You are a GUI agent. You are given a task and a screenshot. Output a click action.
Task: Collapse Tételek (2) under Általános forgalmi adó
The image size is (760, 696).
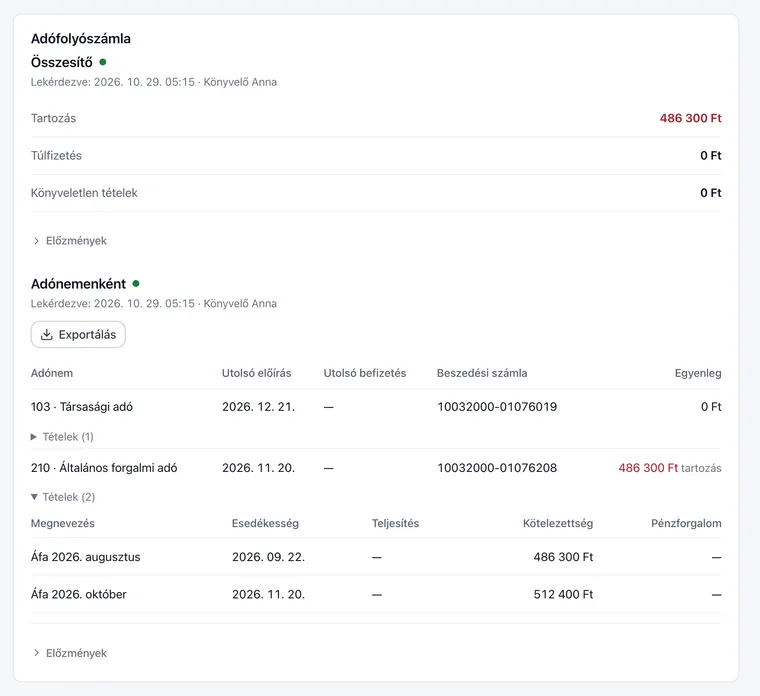[x=63, y=497]
